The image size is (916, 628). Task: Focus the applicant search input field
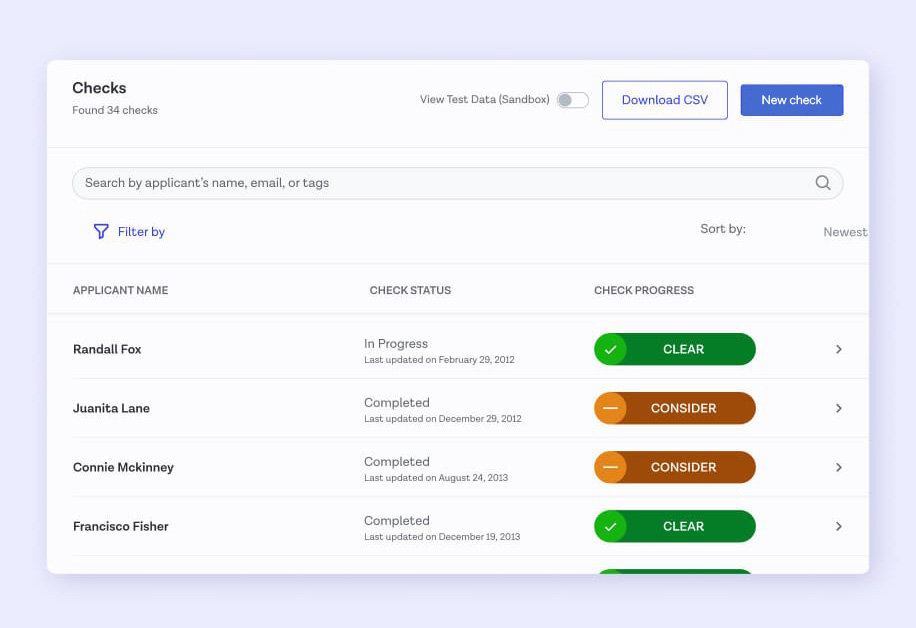tap(457, 183)
